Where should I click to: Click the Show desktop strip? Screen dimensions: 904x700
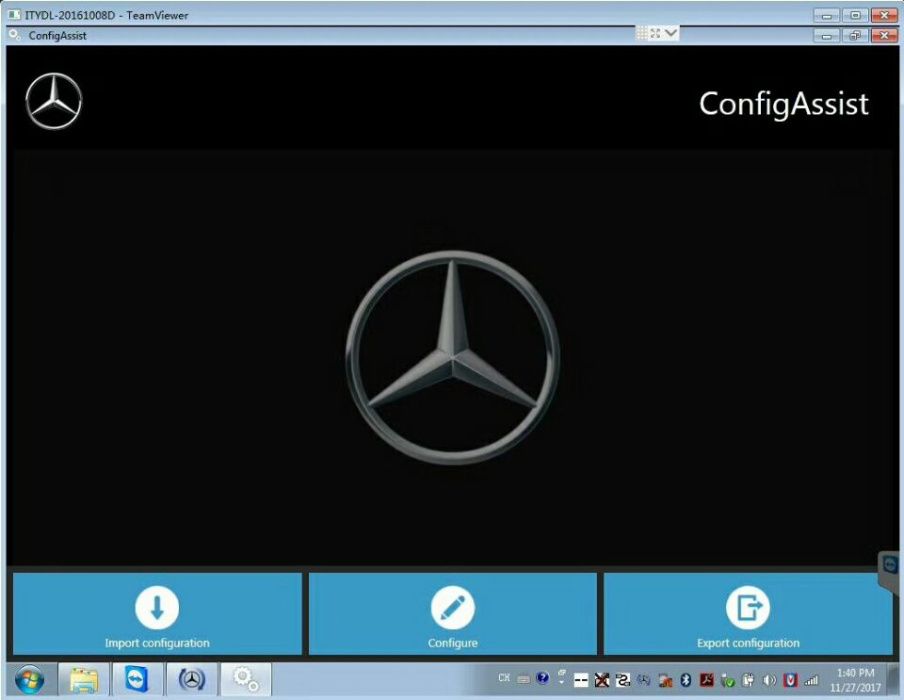[895, 680]
